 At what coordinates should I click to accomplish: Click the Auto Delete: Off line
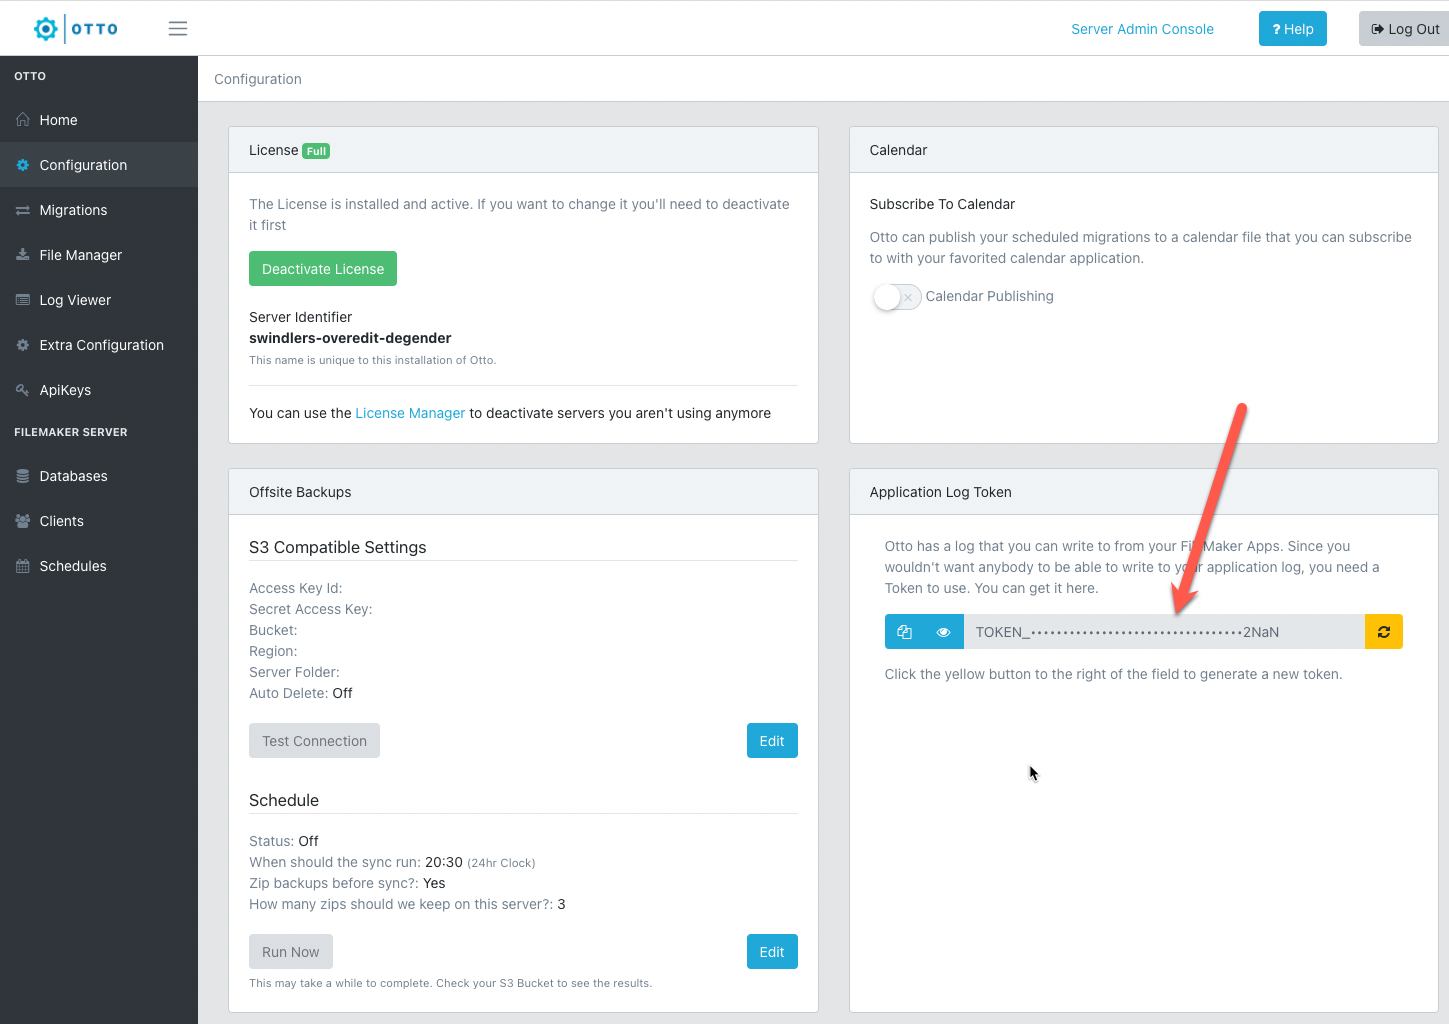[301, 693]
